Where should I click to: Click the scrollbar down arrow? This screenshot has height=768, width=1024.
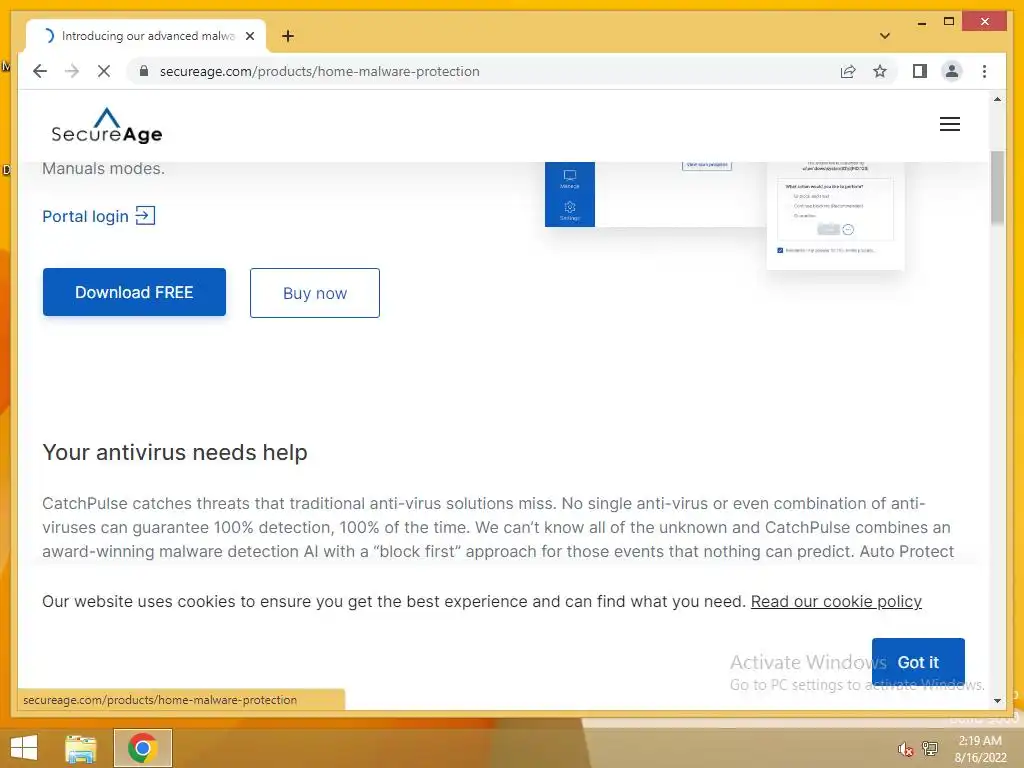click(x=997, y=701)
